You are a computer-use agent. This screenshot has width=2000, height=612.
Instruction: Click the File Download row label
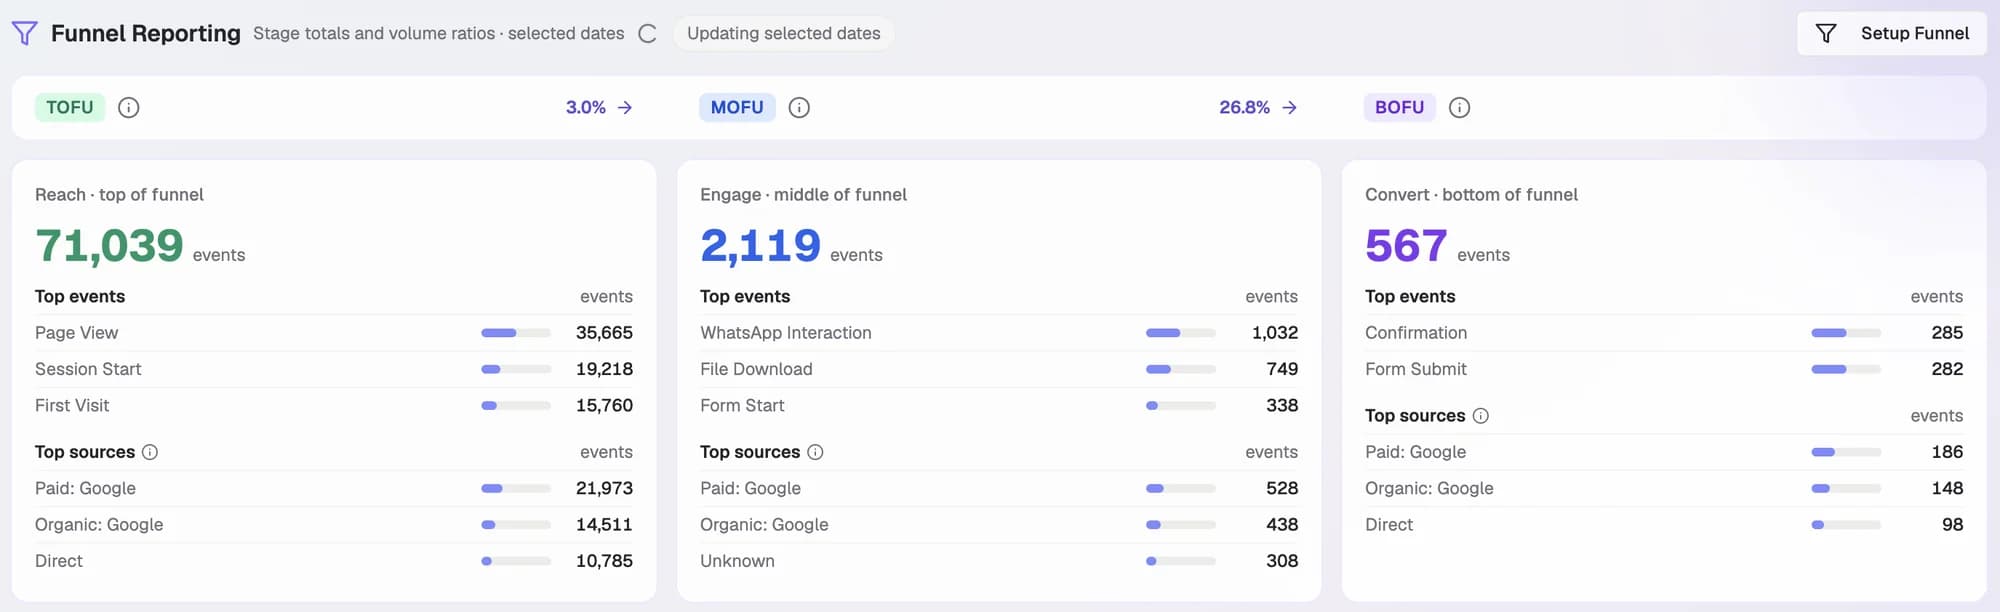pos(756,369)
